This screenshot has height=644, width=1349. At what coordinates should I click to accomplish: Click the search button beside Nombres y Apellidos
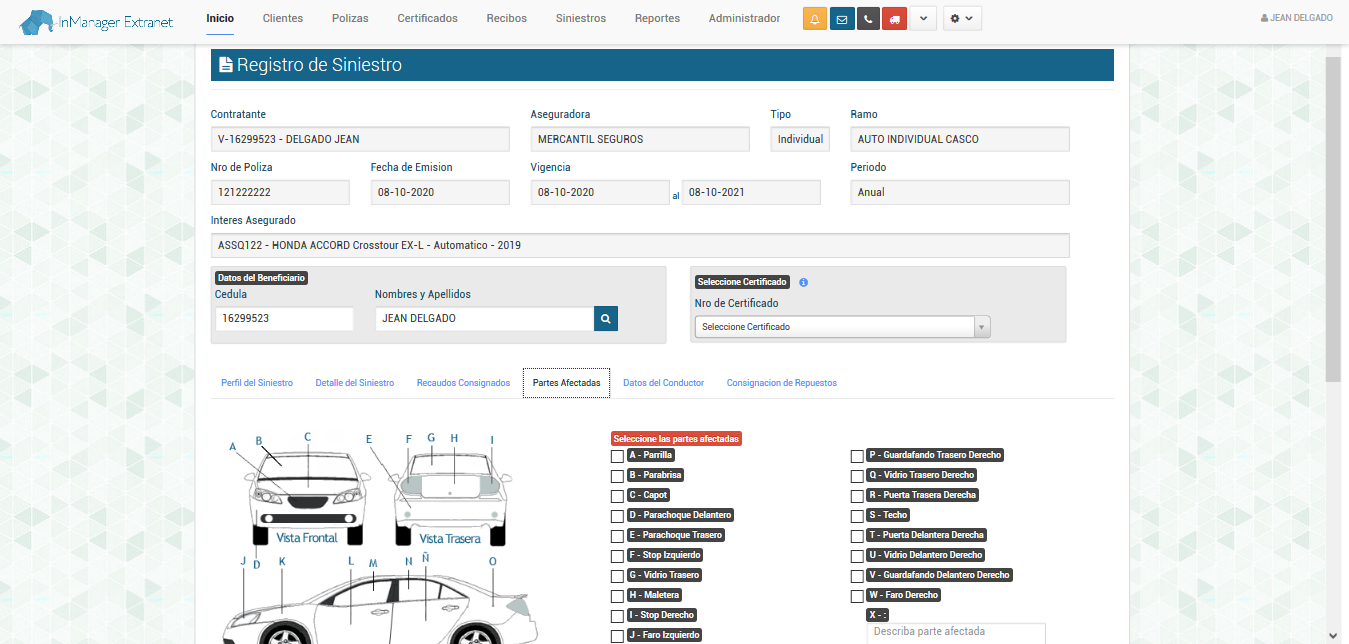coord(605,319)
